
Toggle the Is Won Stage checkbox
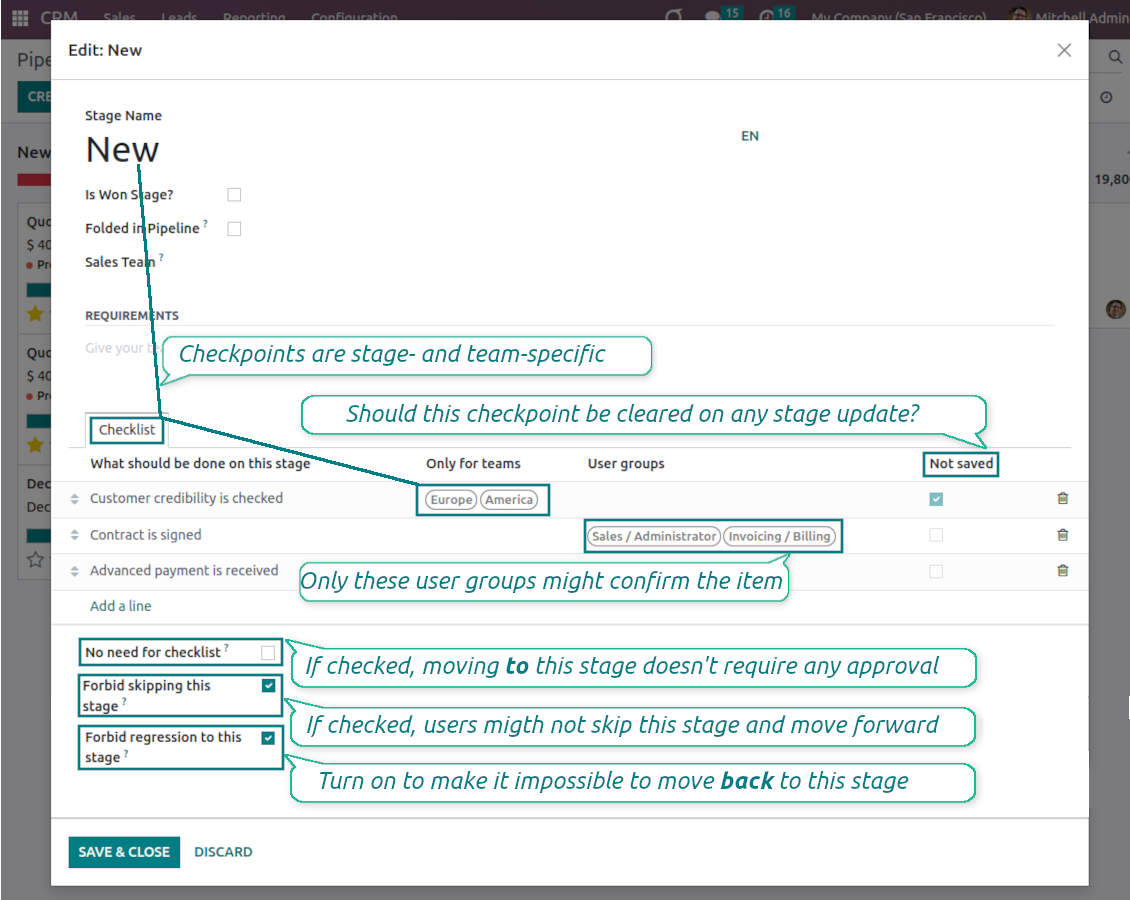point(234,195)
